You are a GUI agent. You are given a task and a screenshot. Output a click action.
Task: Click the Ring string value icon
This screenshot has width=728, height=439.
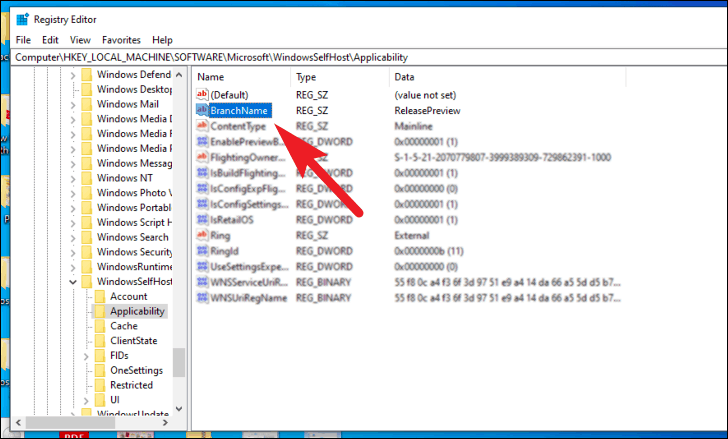click(202, 235)
